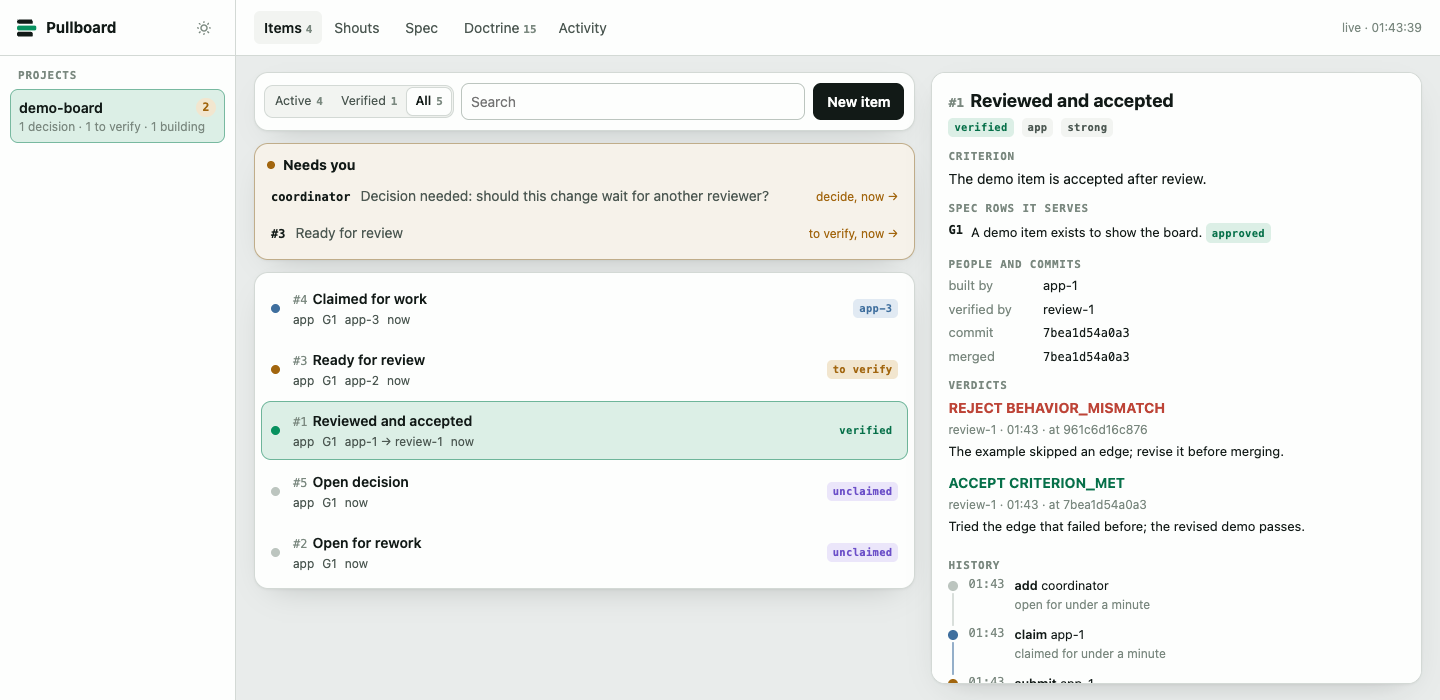Click the detail title Reviewed and accepted
1440x700 pixels.
coord(1072,101)
